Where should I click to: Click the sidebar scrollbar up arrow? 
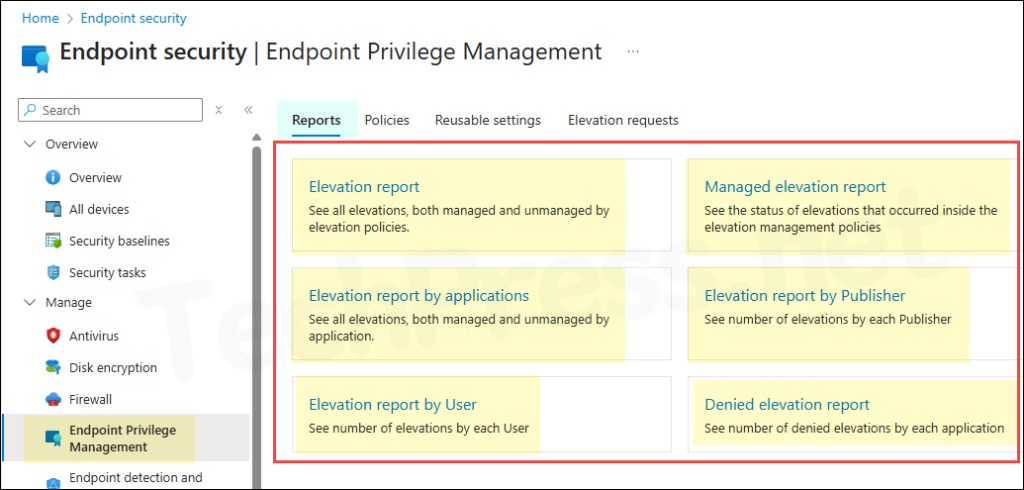point(256,137)
